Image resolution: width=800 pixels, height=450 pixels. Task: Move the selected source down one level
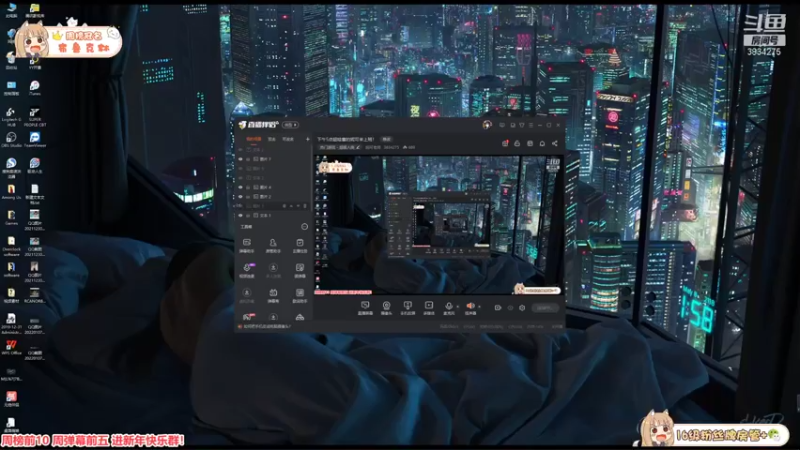[298, 206]
